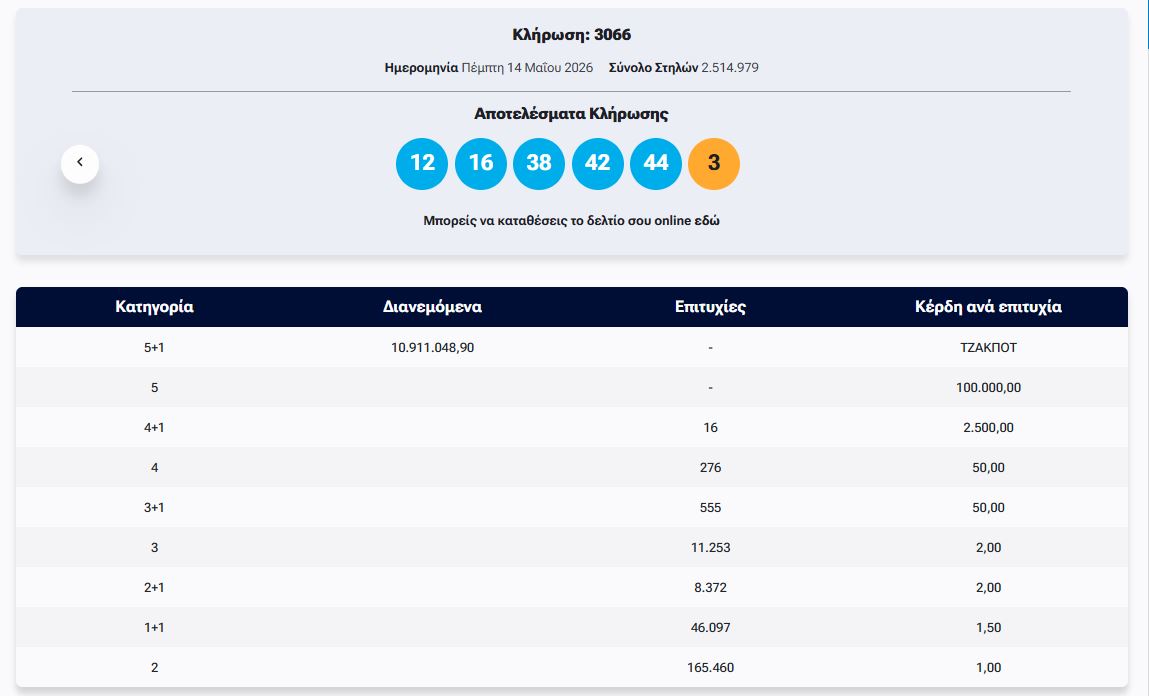The width and height of the screenshot is (1149, 696).
Task: Click the 100.000,00 winnings value
Action: (988, 388)
